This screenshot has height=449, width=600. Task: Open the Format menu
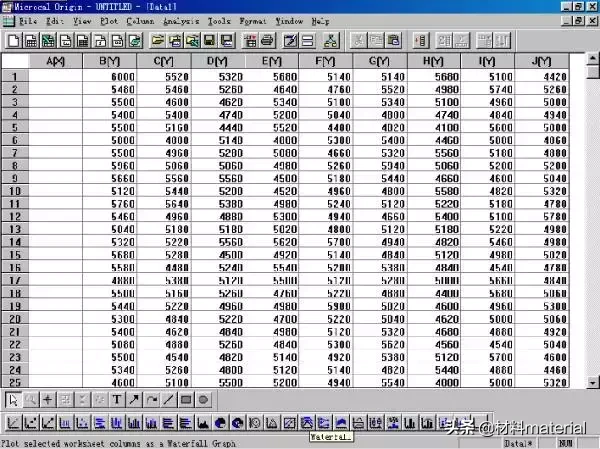253,21
